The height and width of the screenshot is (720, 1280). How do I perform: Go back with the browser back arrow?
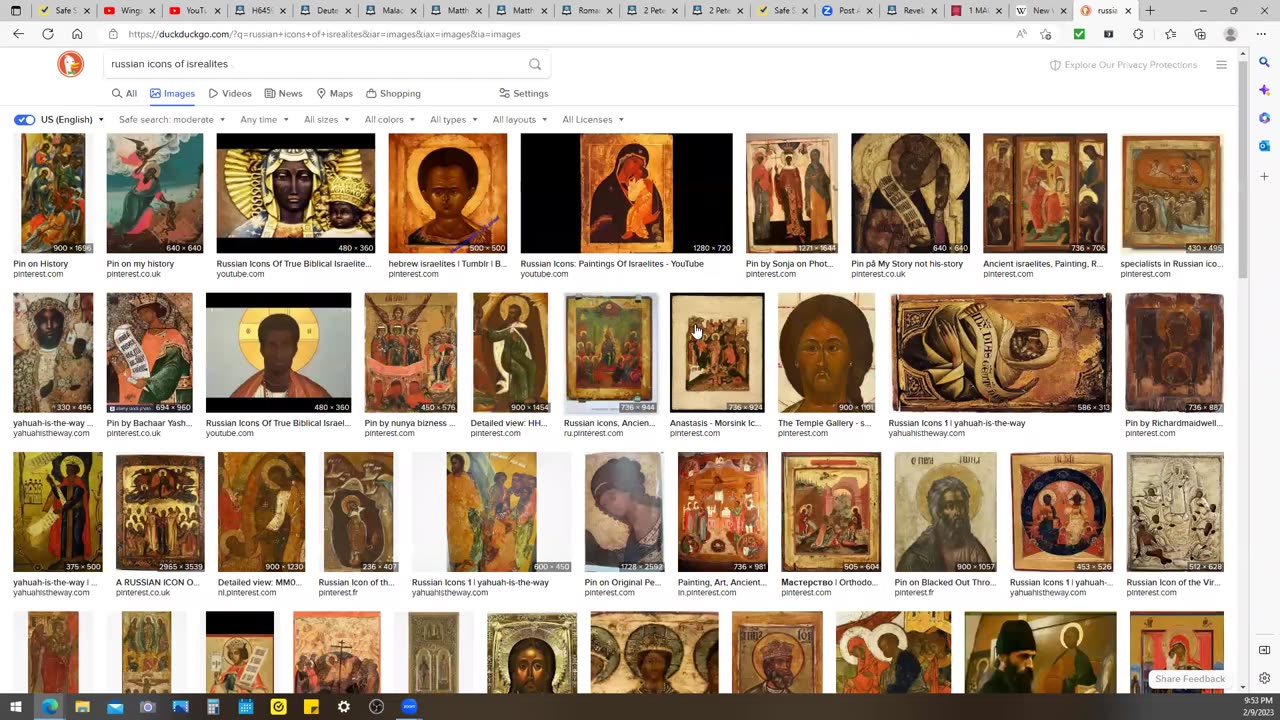[18, 34]
